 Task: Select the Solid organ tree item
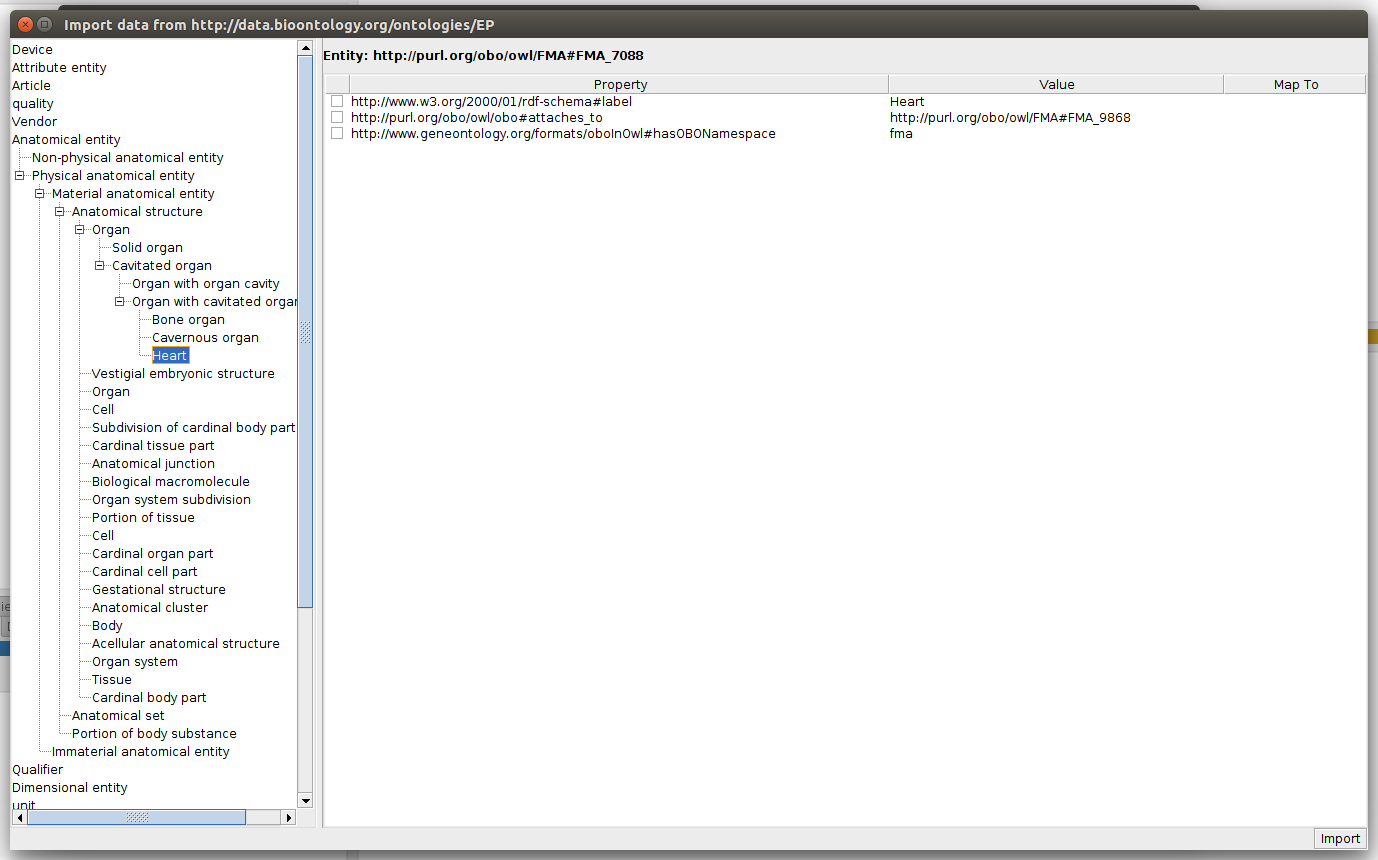coord(147,247)
